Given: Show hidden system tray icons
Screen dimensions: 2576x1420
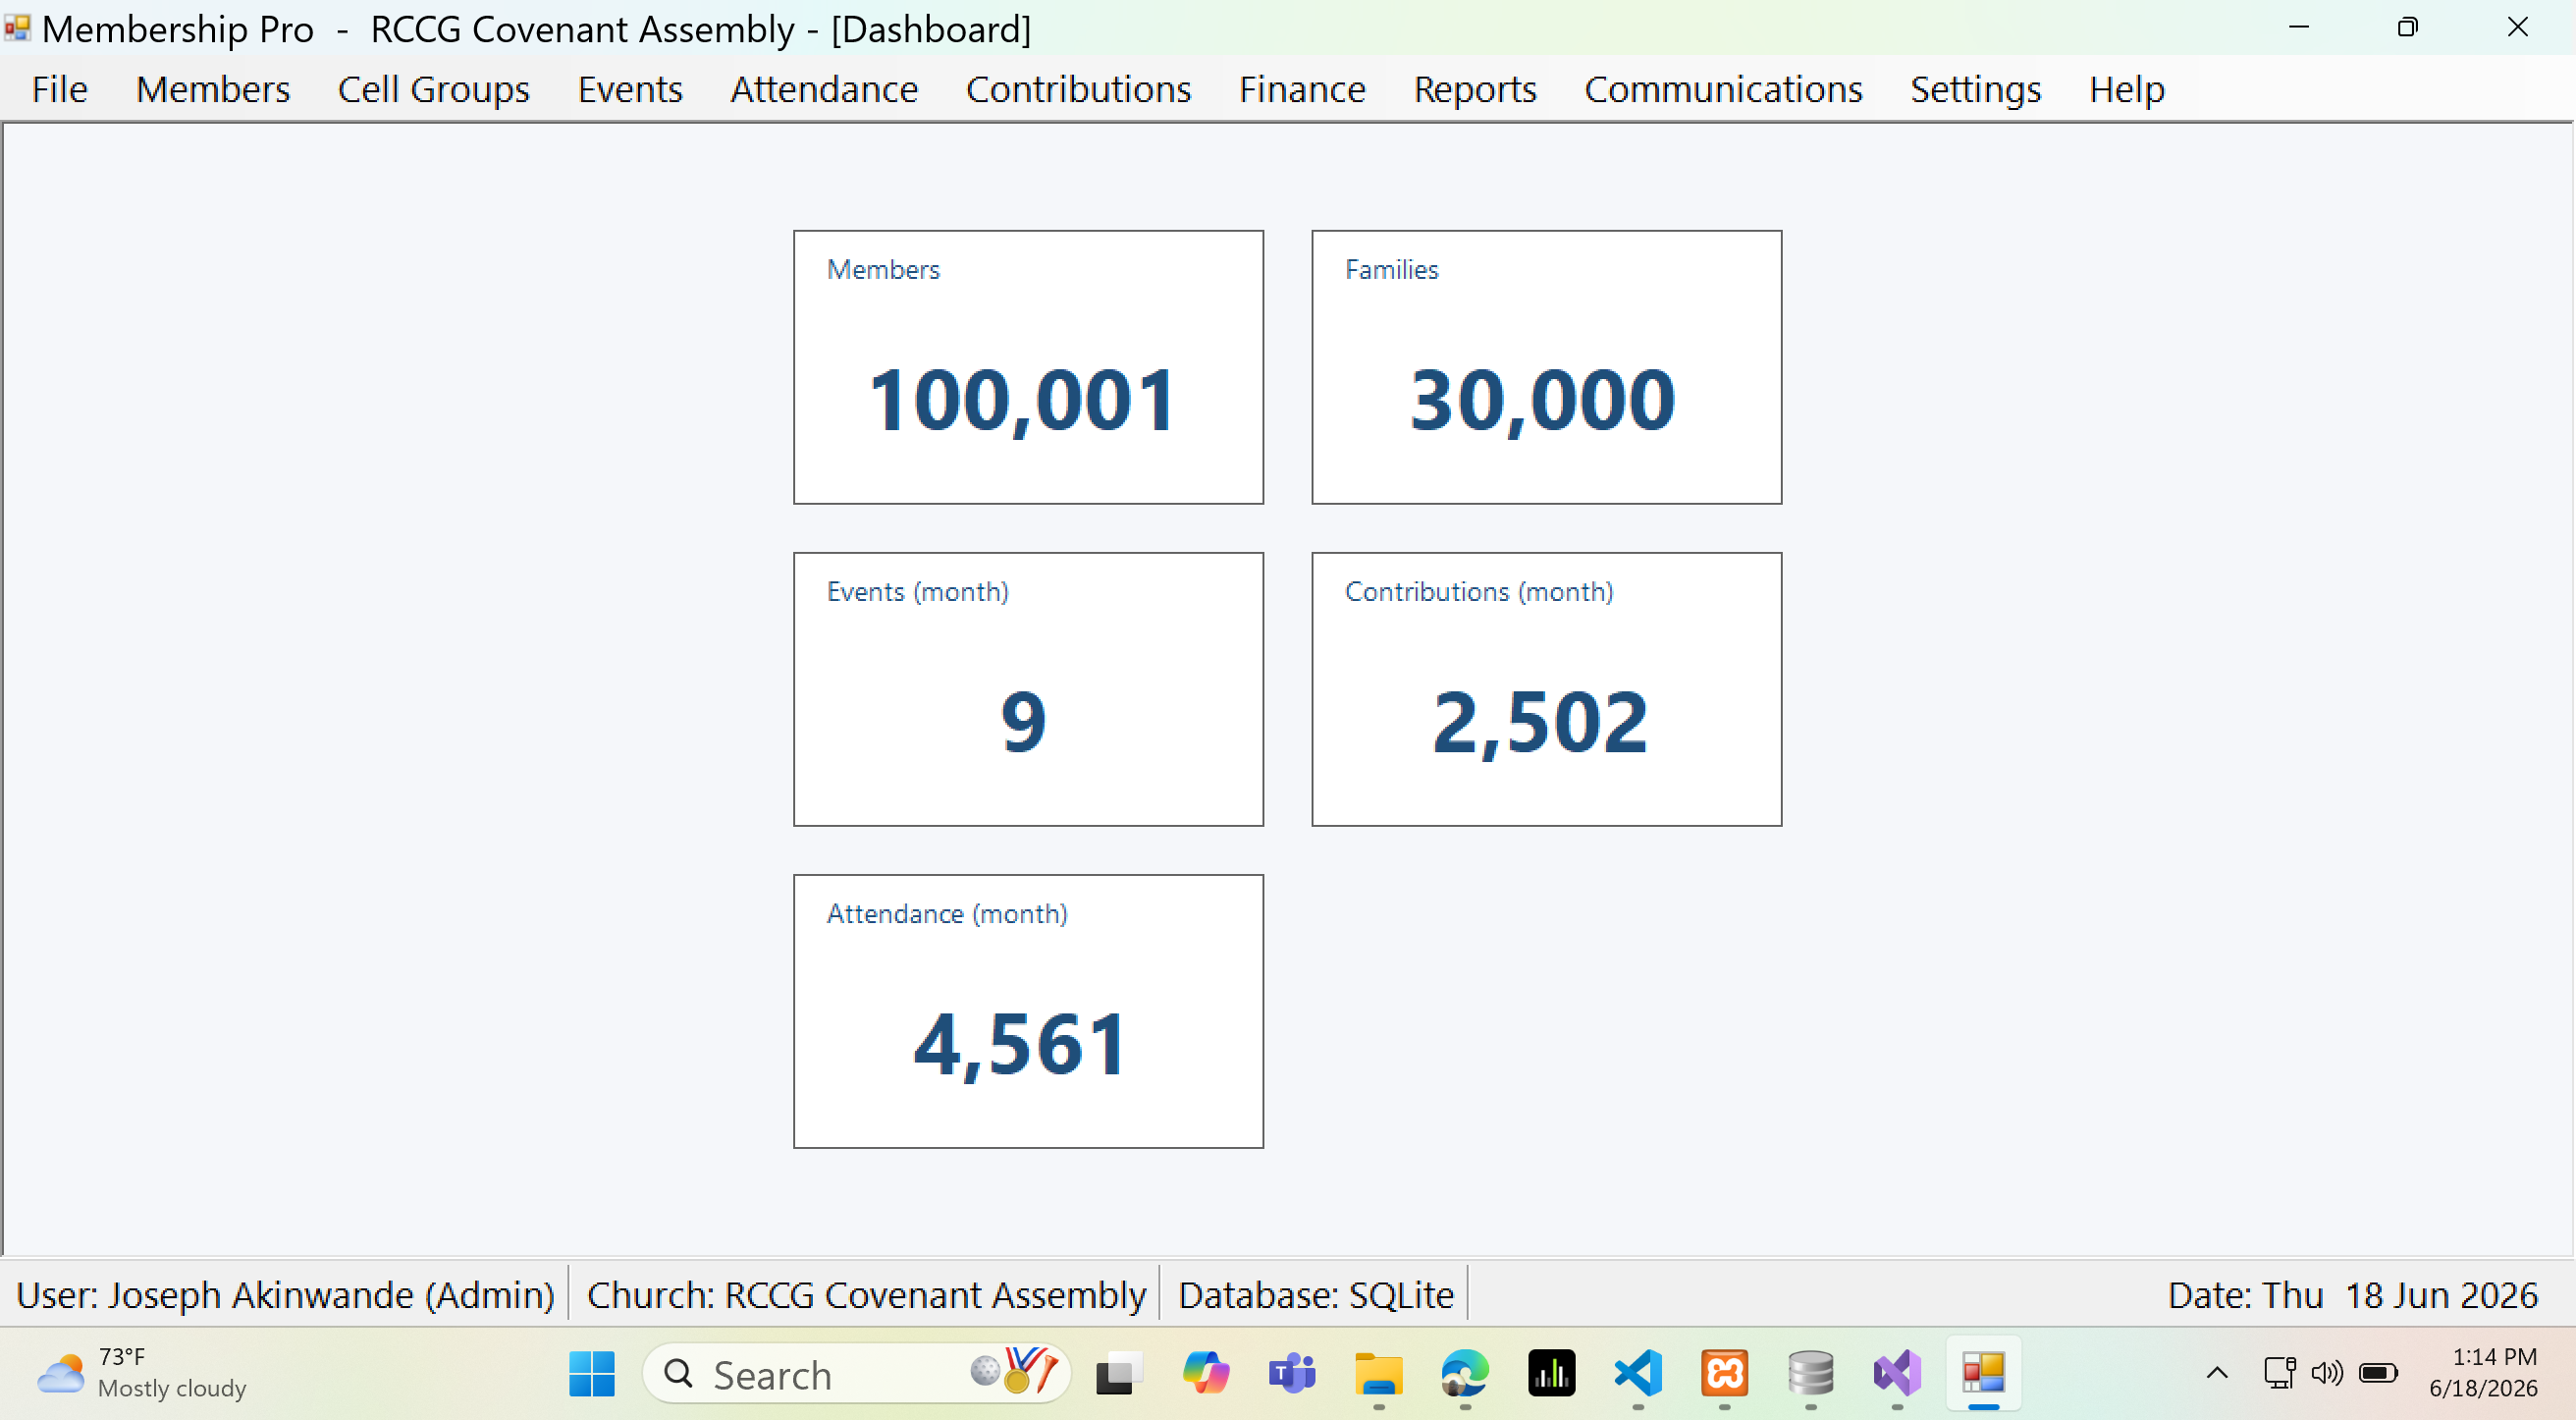Looking at the screenshot, I should click(2217, 1373).
